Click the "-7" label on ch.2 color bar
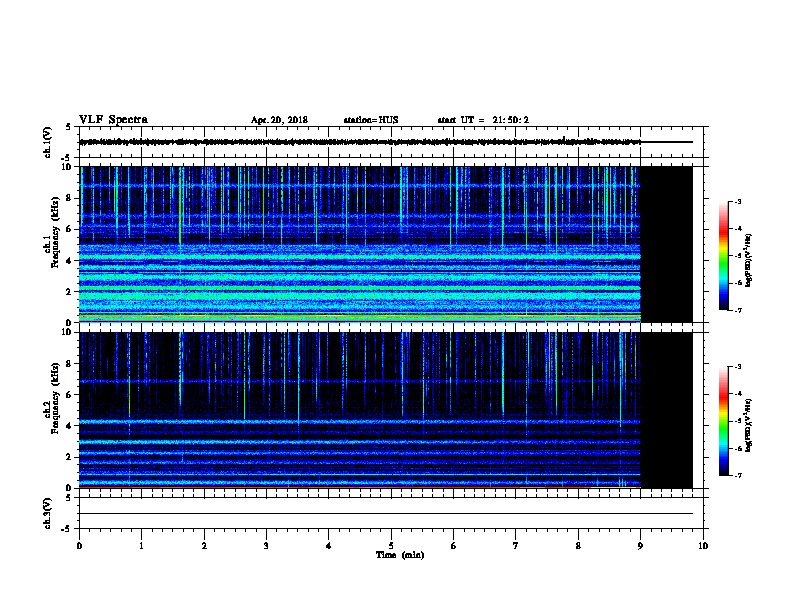The height and width of the screenshot is (612, 792). tap(738, 475)
